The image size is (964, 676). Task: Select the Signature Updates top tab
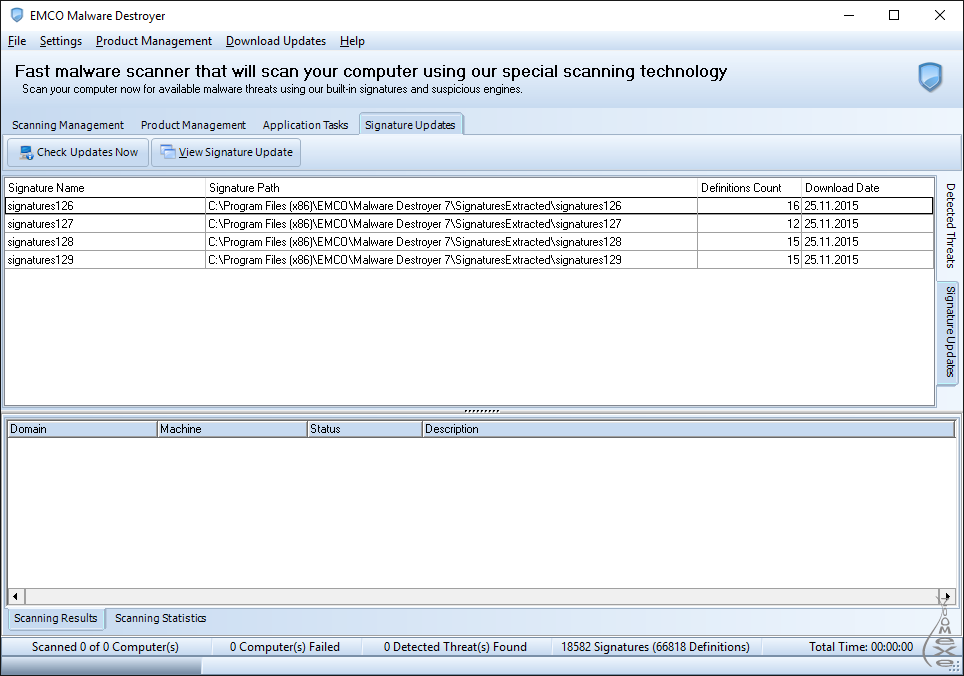(x=411, y=125)
